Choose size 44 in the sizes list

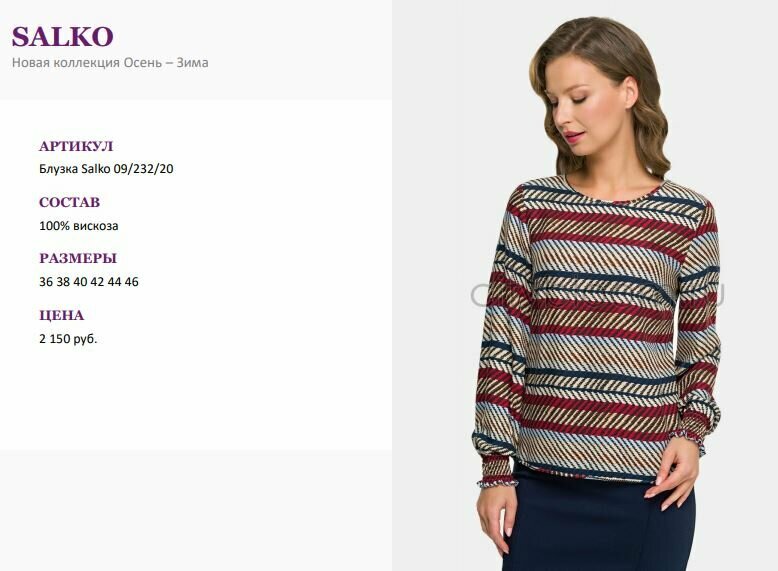click(x=114, y=282)
